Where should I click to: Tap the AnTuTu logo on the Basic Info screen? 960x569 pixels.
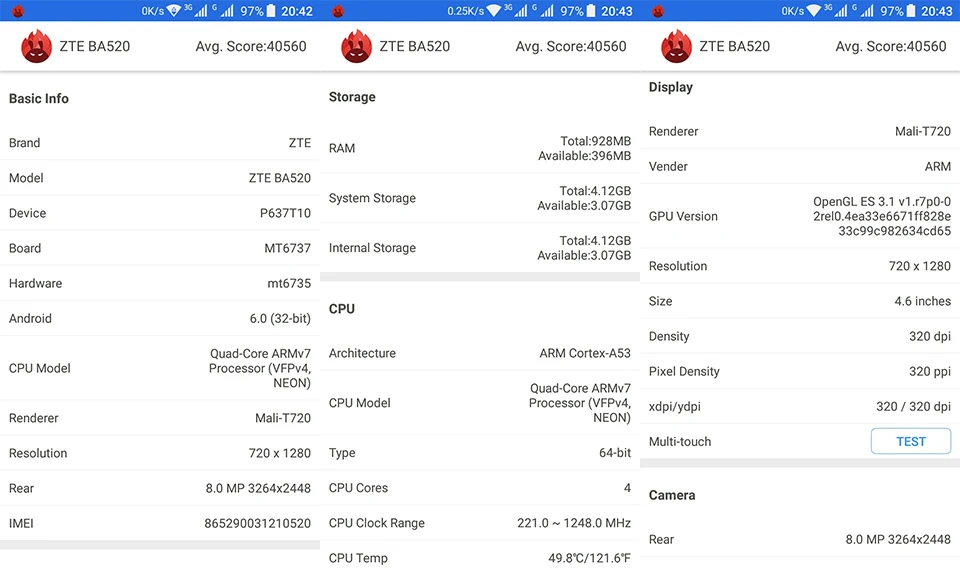36,46
